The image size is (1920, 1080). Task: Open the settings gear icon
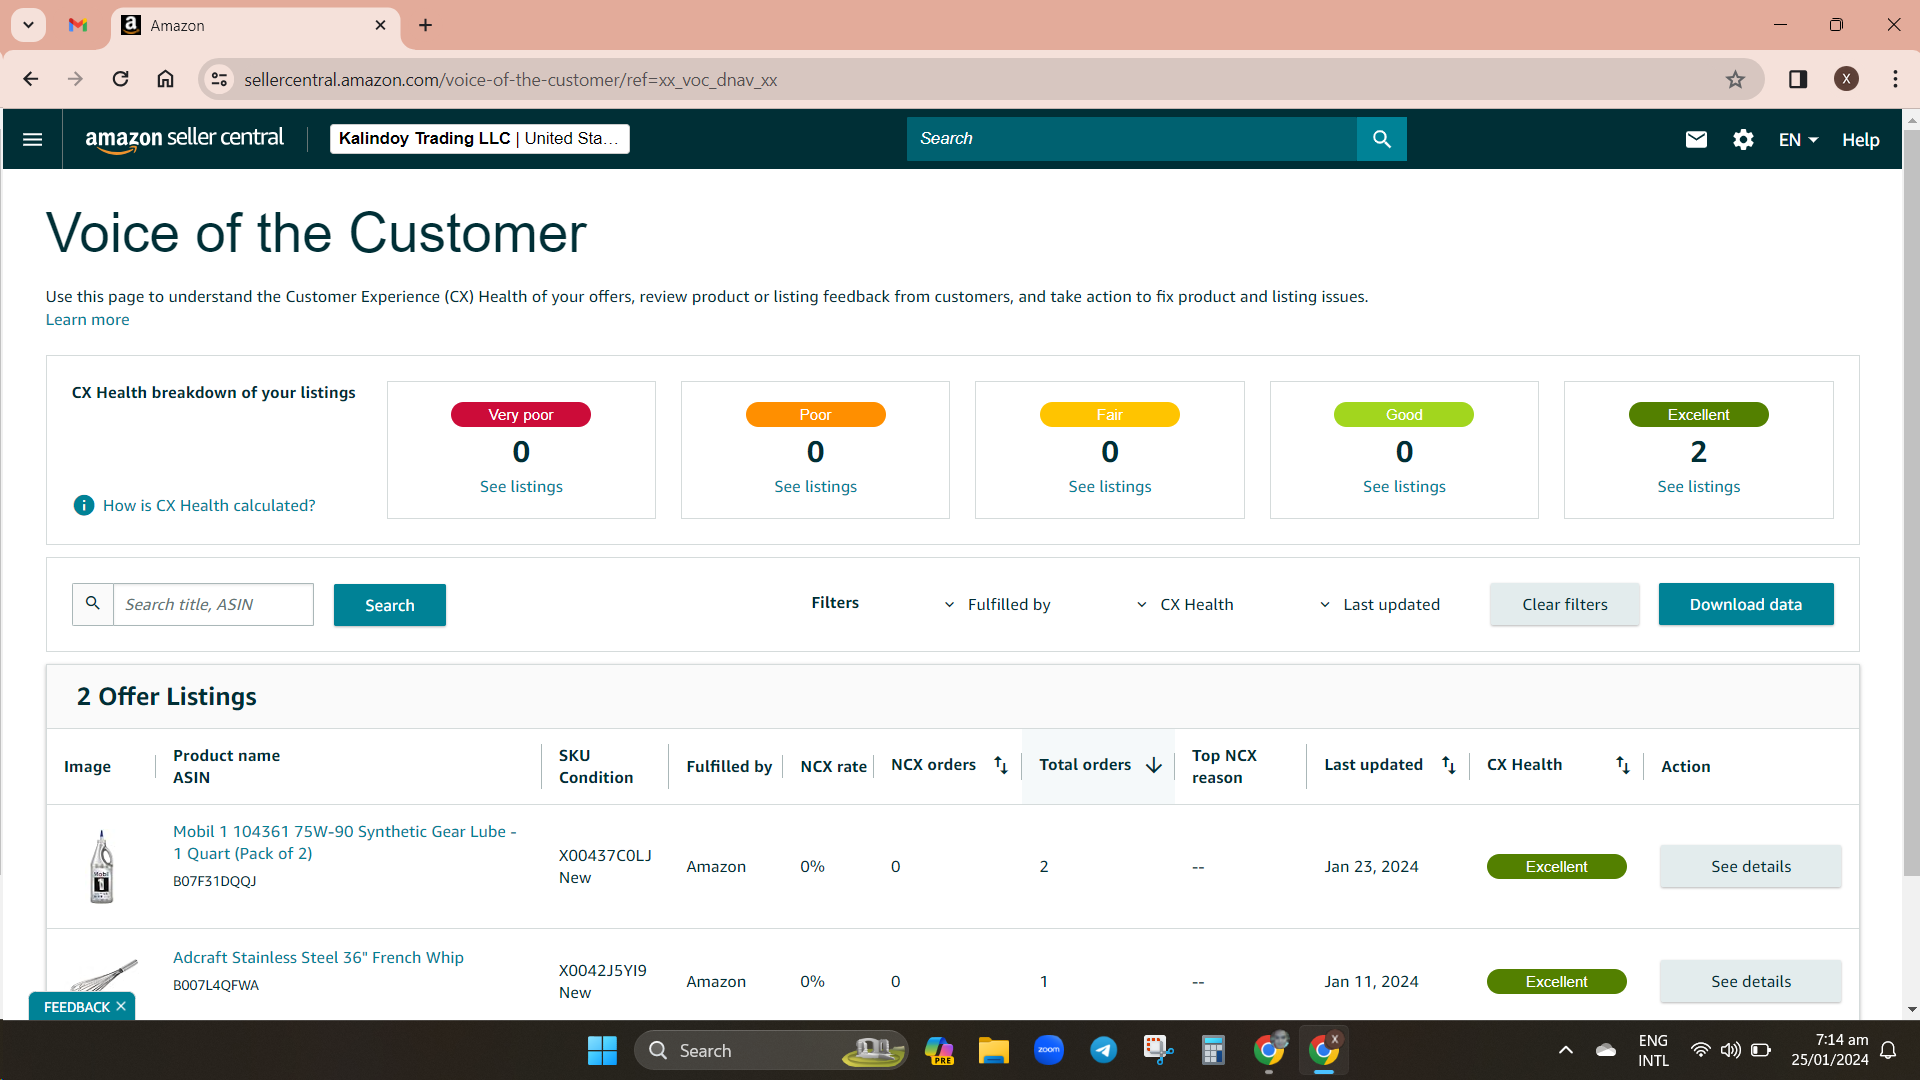(x=1743, y=139)
